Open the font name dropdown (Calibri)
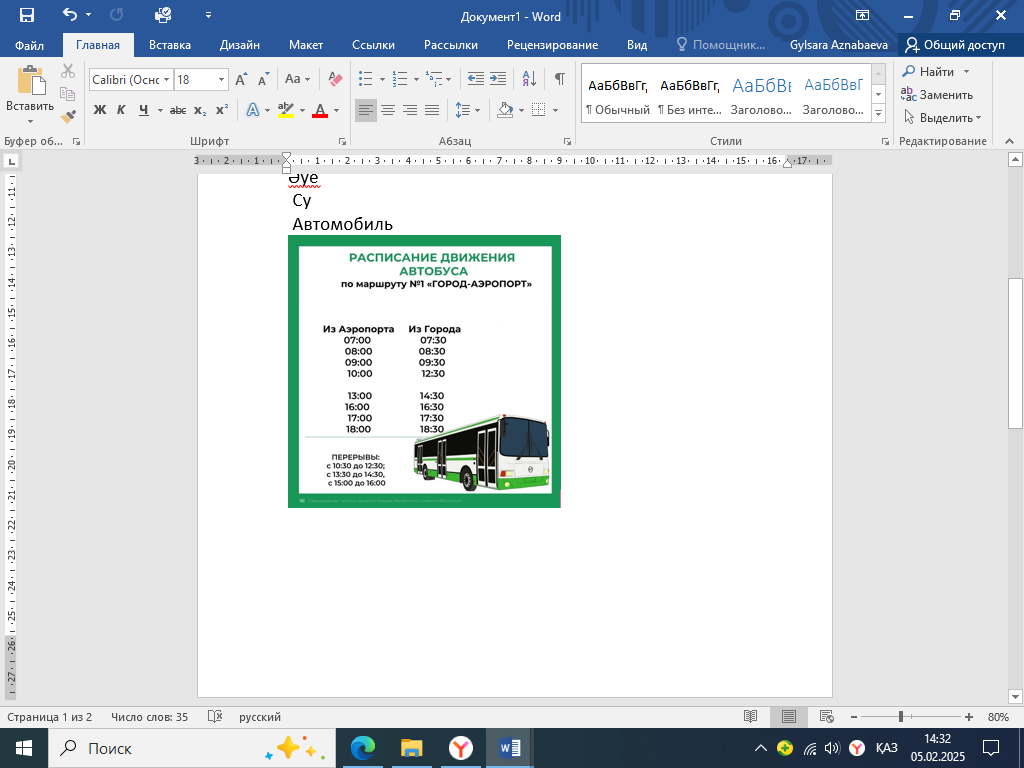The image size is (1024, 768). tap(166, 80)
